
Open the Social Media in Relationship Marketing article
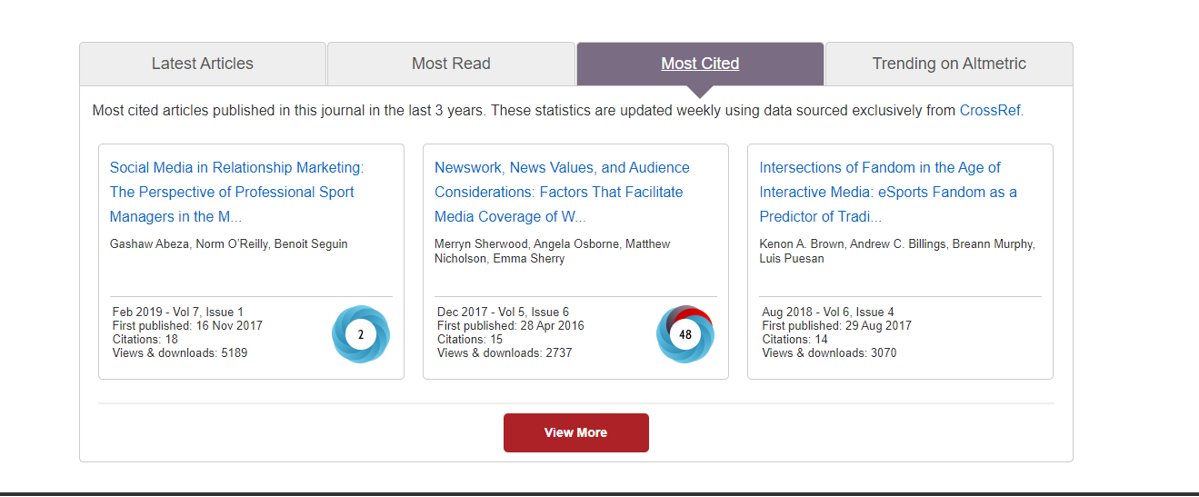click(x=237, y=192)
